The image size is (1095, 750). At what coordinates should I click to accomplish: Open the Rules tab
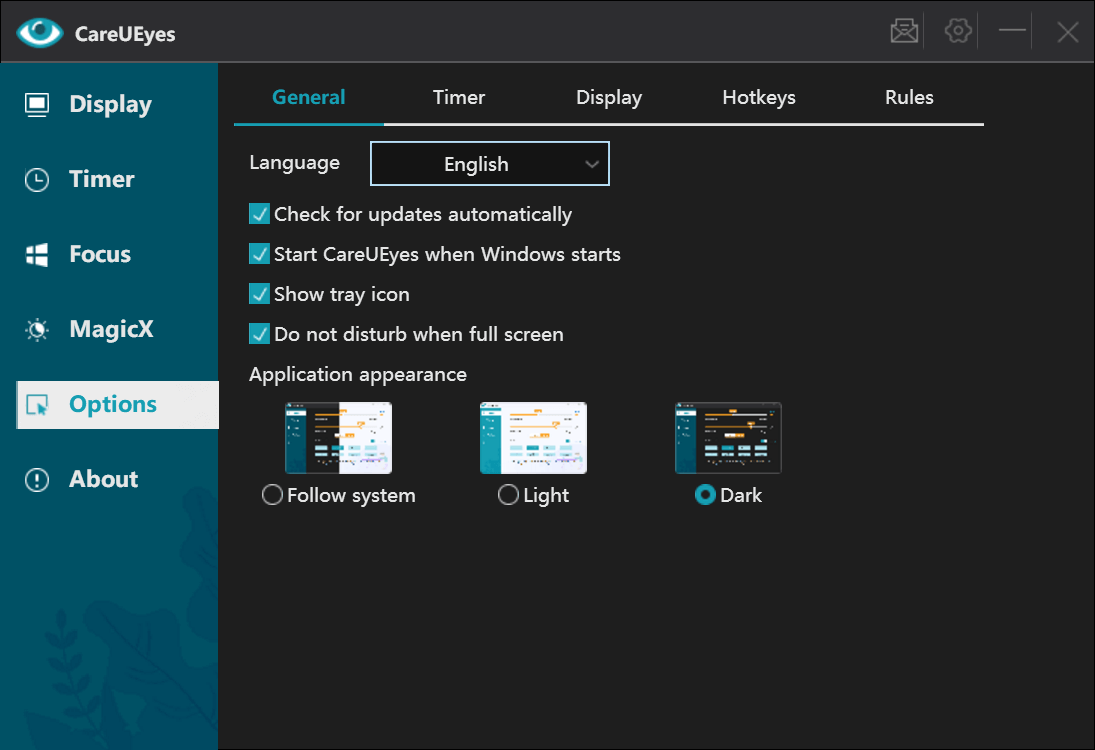tap(909, 97)
